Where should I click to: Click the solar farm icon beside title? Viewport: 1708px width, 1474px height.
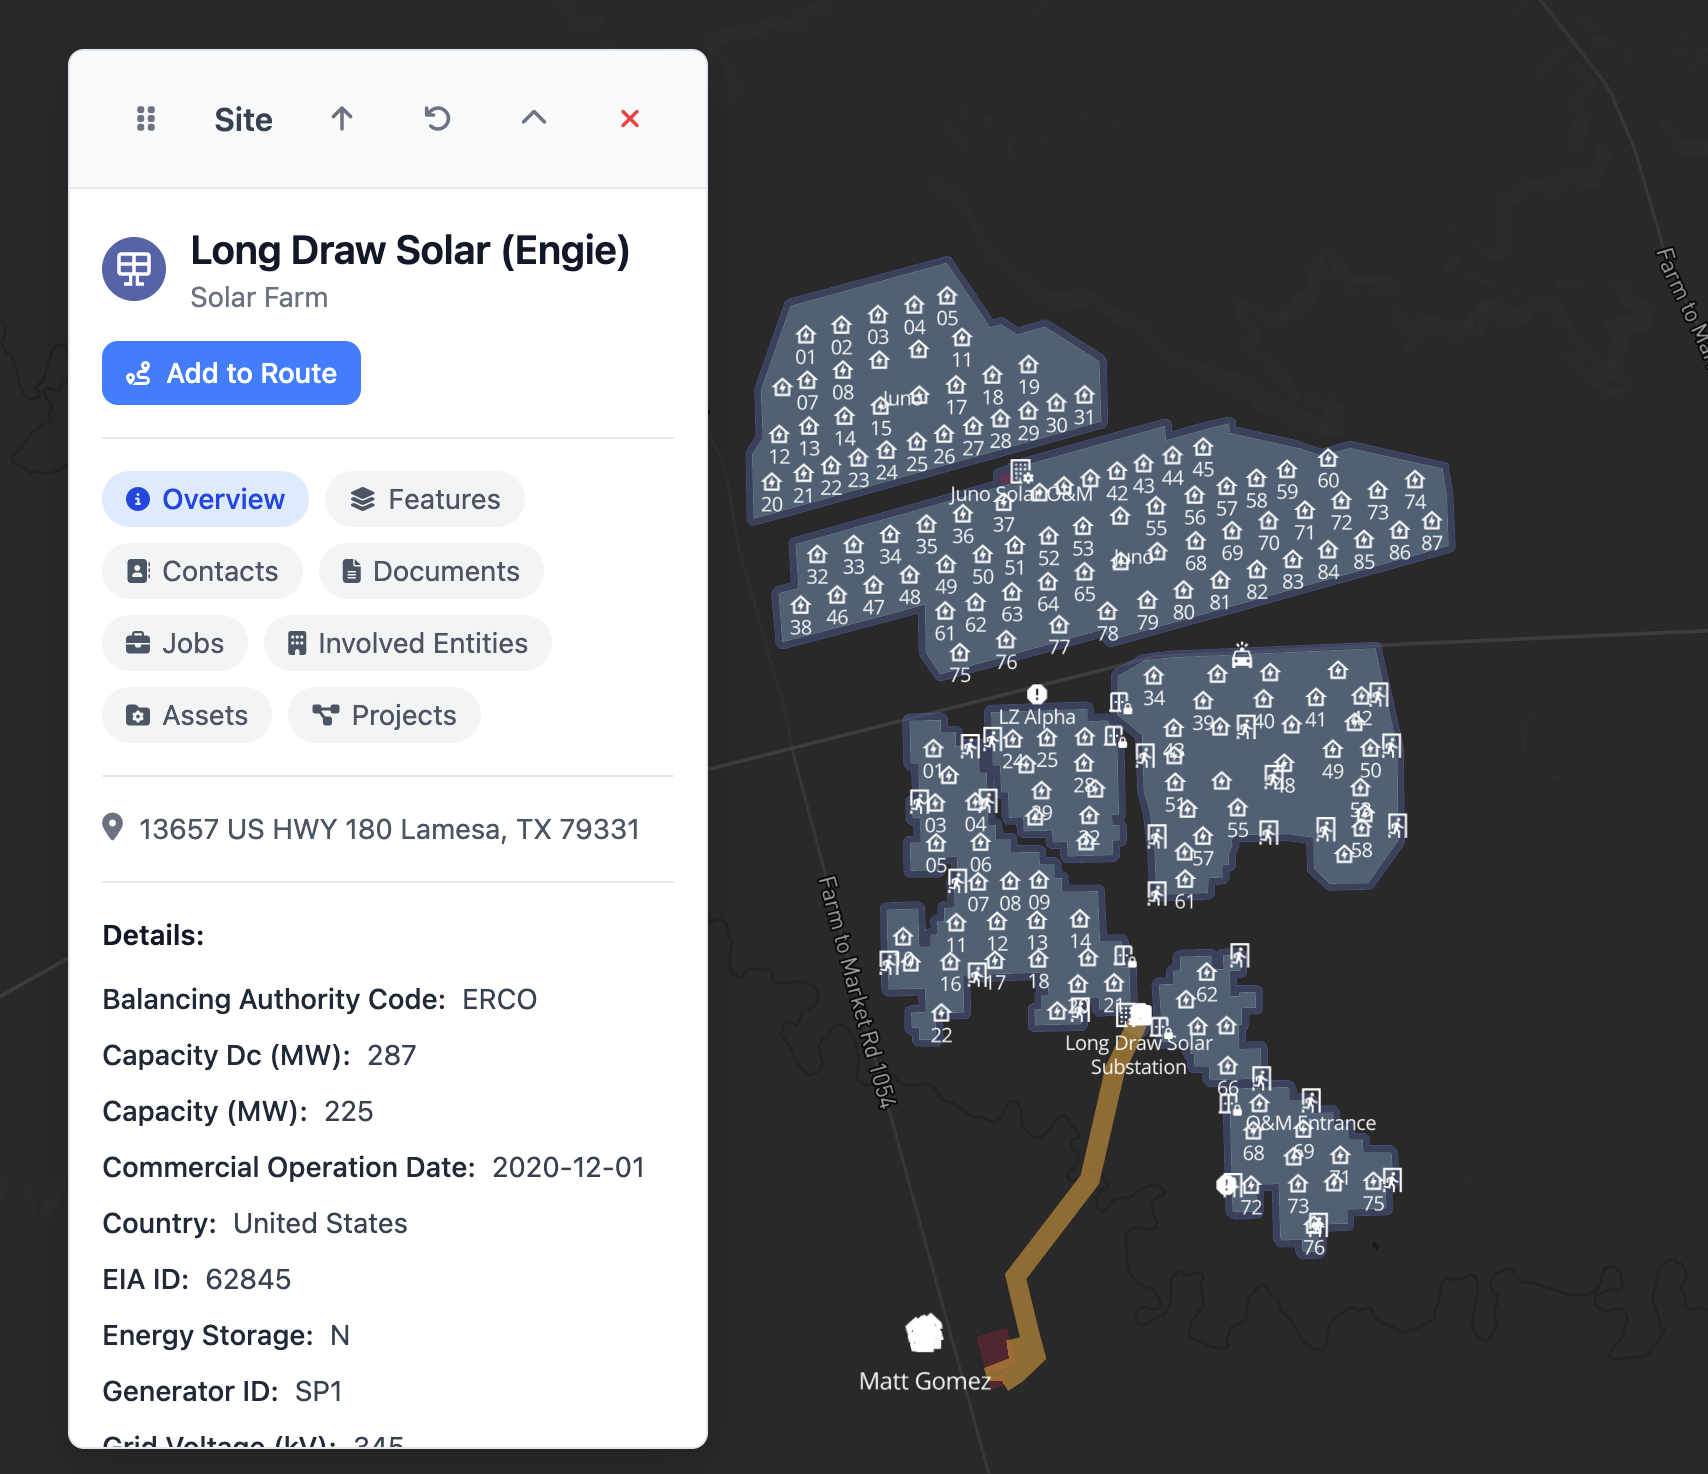pyautogui.click(x=134, y=269)
